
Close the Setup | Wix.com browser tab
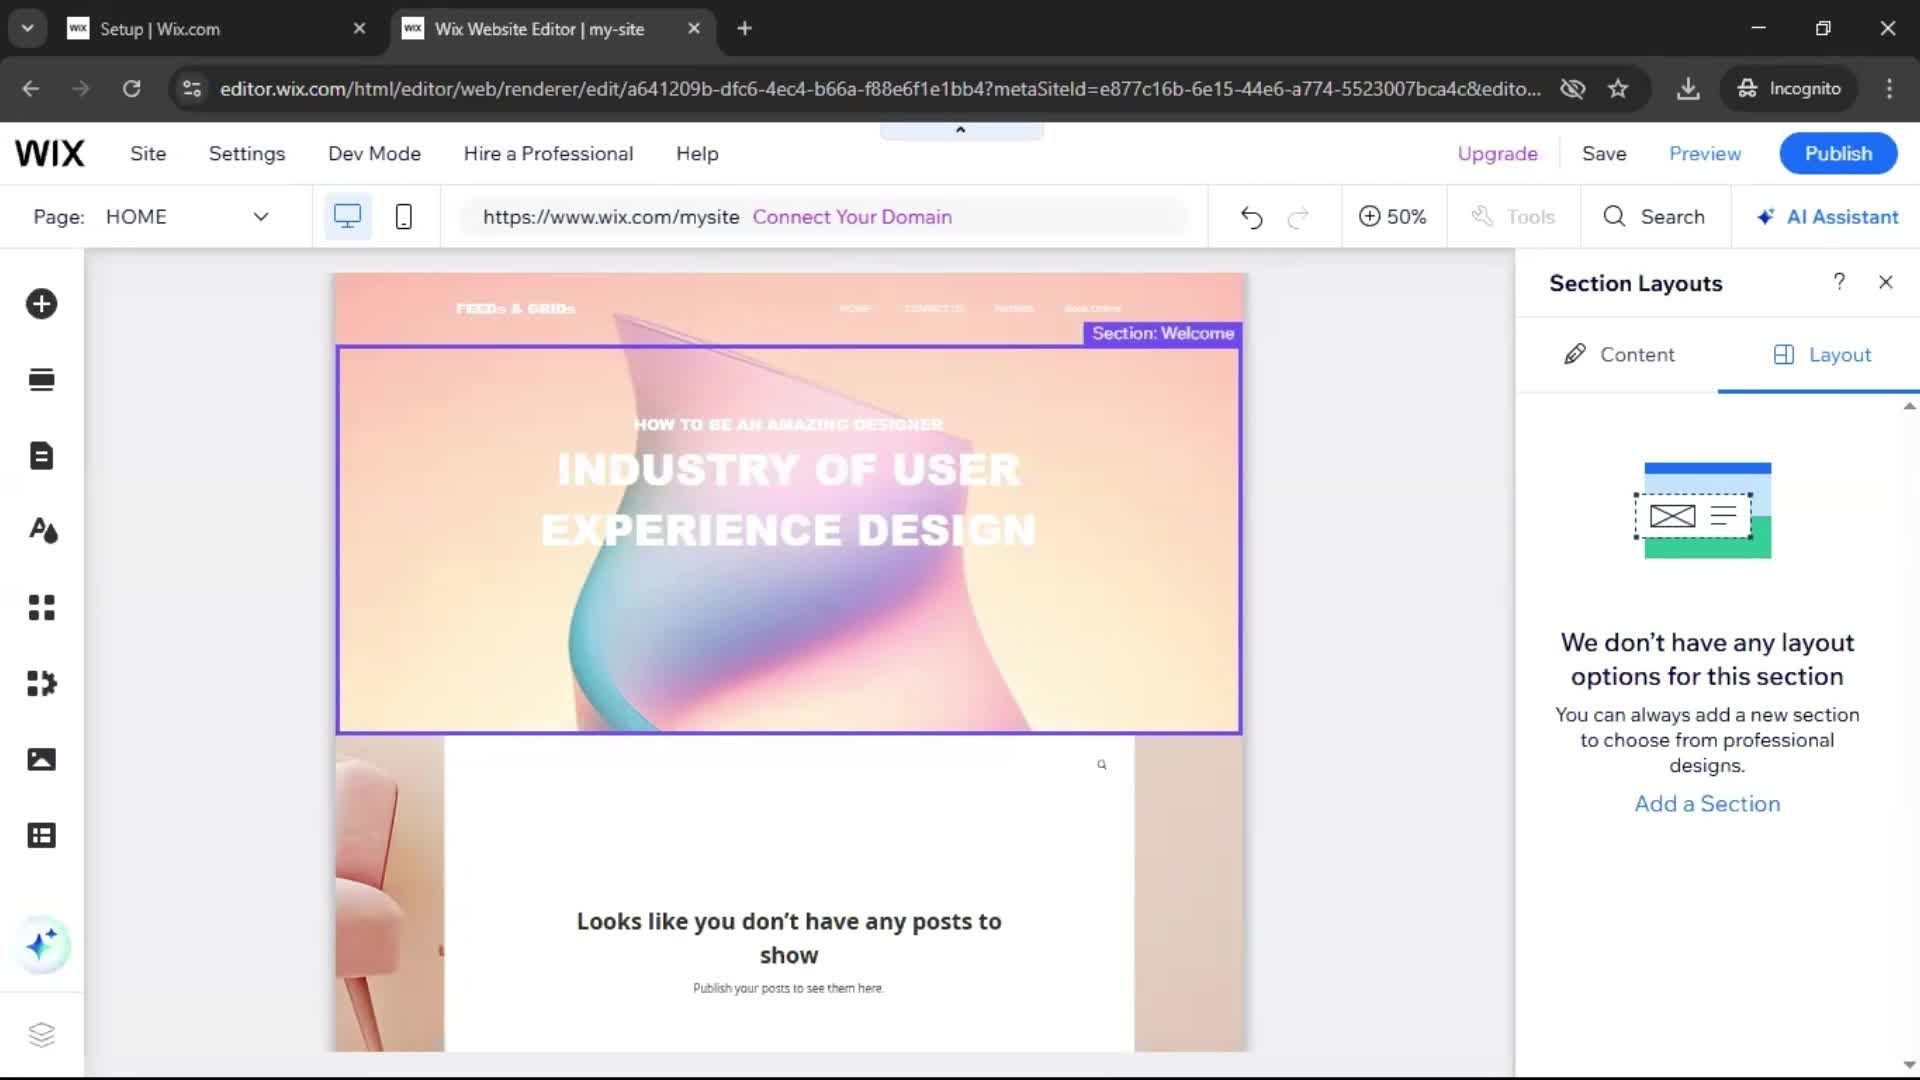(359, 29)
